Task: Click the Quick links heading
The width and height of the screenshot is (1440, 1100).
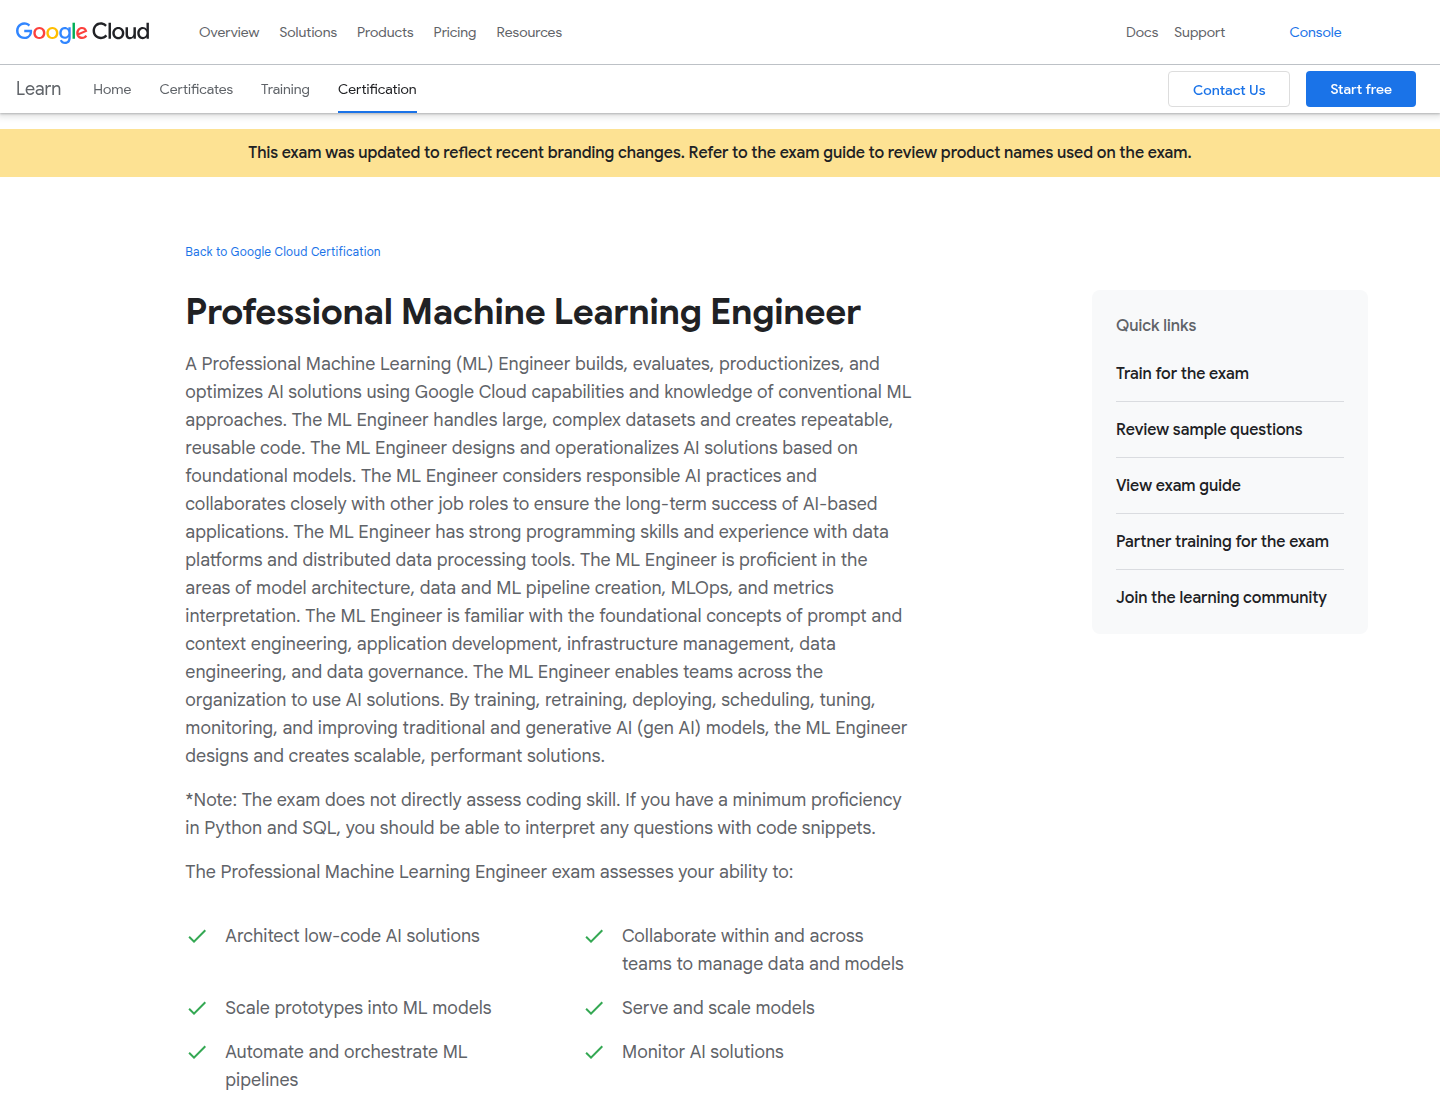Action: click(1156, 325)
